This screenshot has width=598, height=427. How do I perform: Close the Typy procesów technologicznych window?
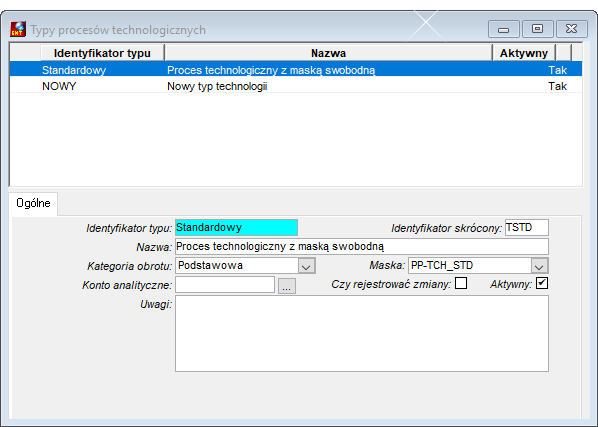tap(571, 29)
